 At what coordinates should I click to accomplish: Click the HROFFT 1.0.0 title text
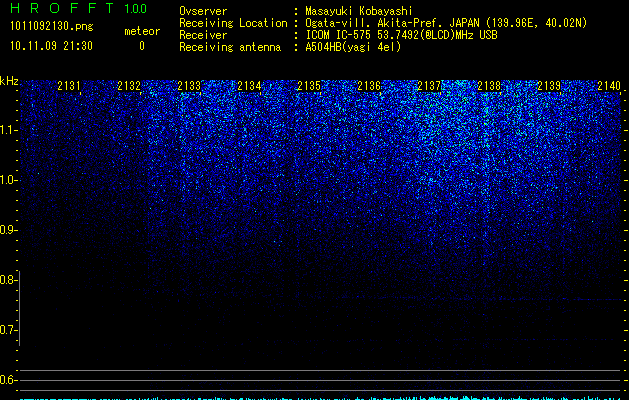pyautogui.click(x=78, y=8)
